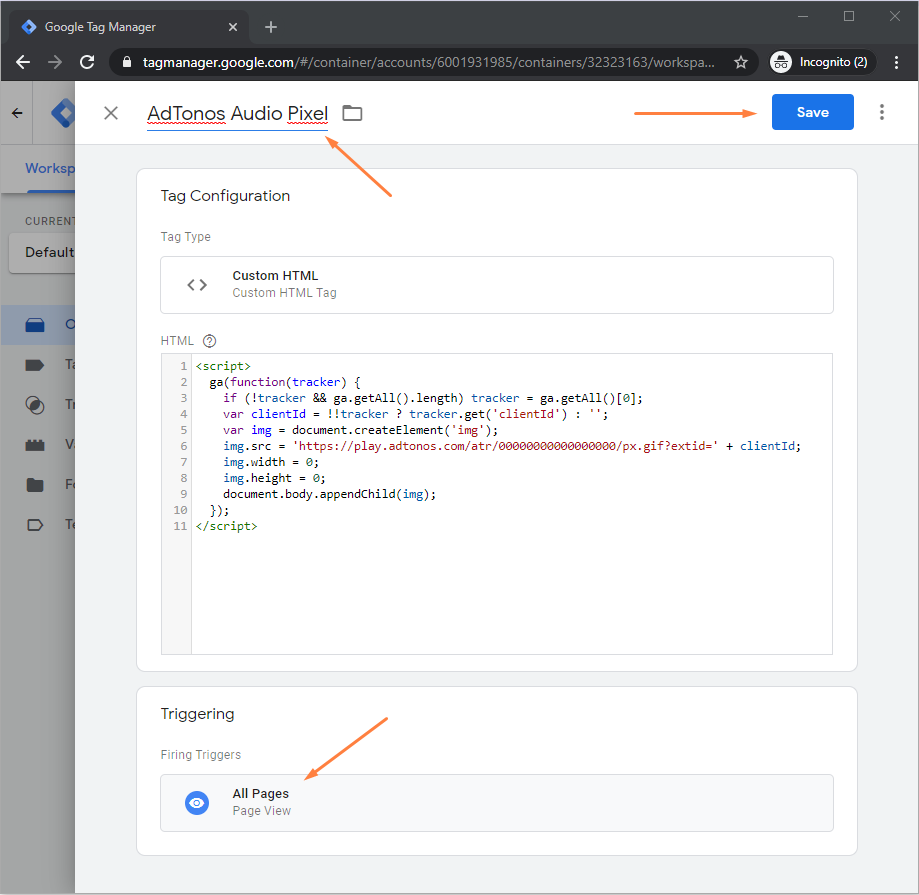Switch to the Workspace tab

tap(50, 168)
